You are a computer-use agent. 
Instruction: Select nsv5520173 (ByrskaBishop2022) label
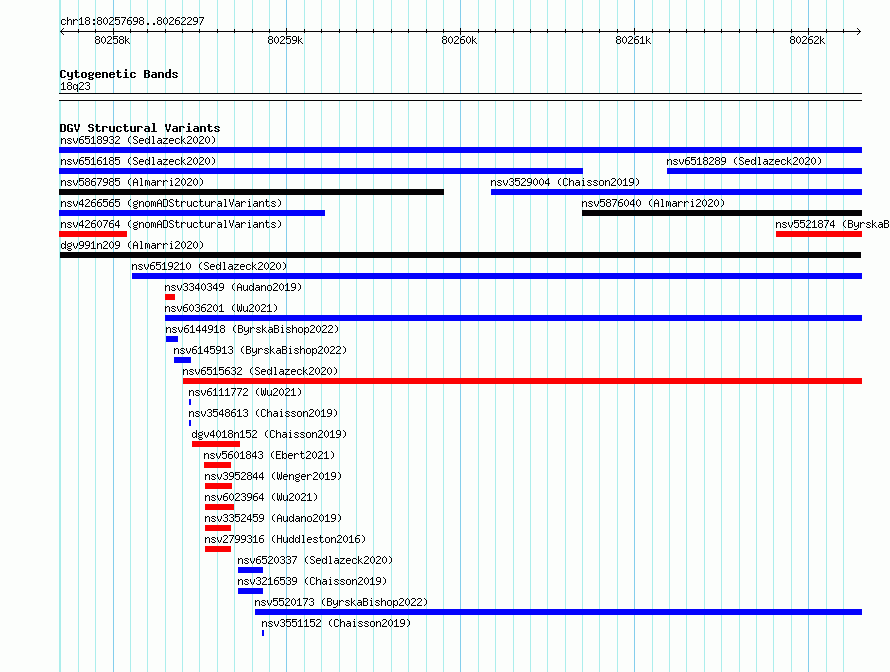coord(341,602)
